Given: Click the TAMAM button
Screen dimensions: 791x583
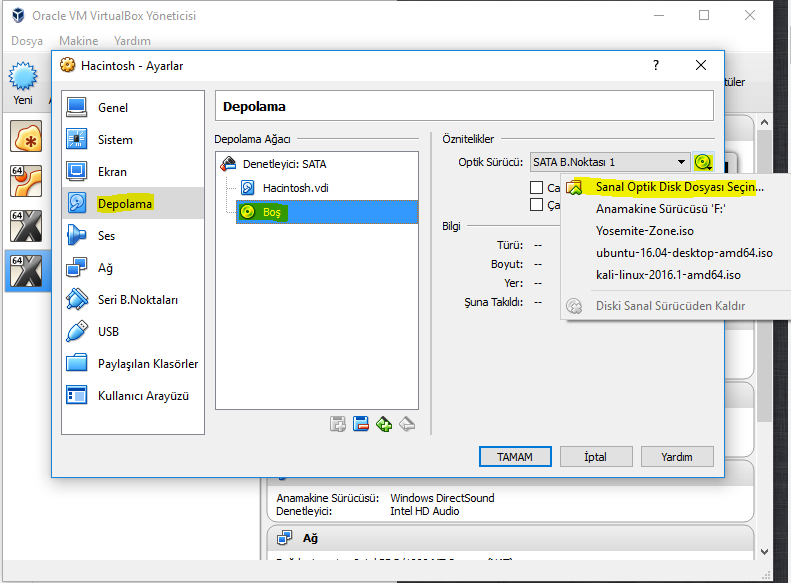Looking at the screenshot, I should 515,457.
